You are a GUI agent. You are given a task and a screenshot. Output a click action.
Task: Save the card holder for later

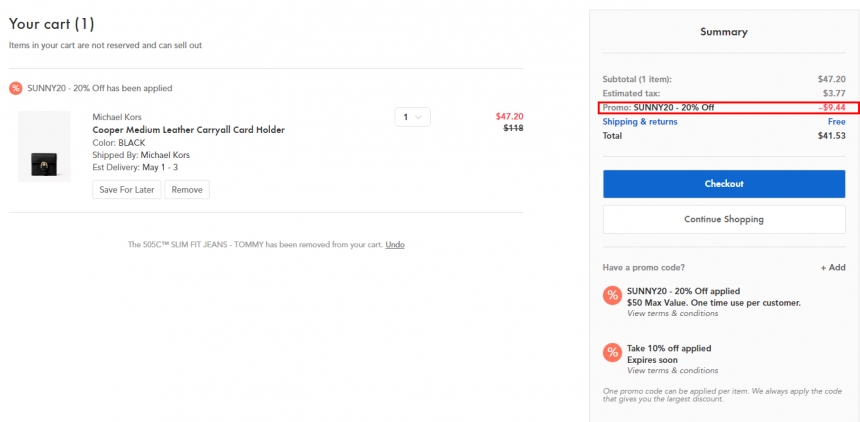click(x=127, y=190)
